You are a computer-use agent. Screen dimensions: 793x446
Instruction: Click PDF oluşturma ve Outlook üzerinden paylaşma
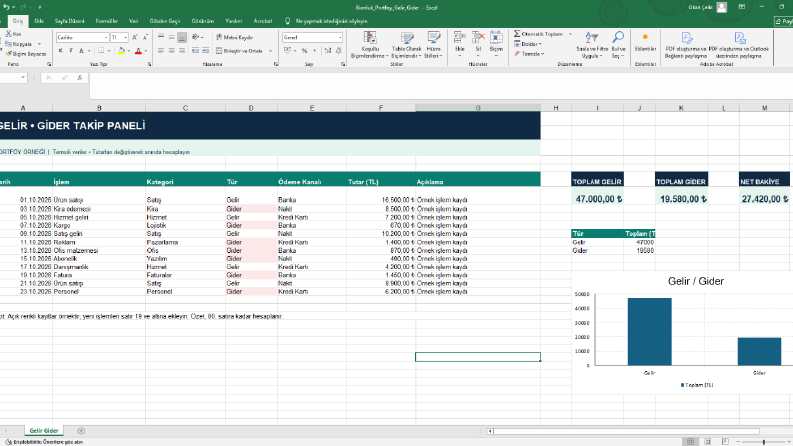(x=739, y=45)
